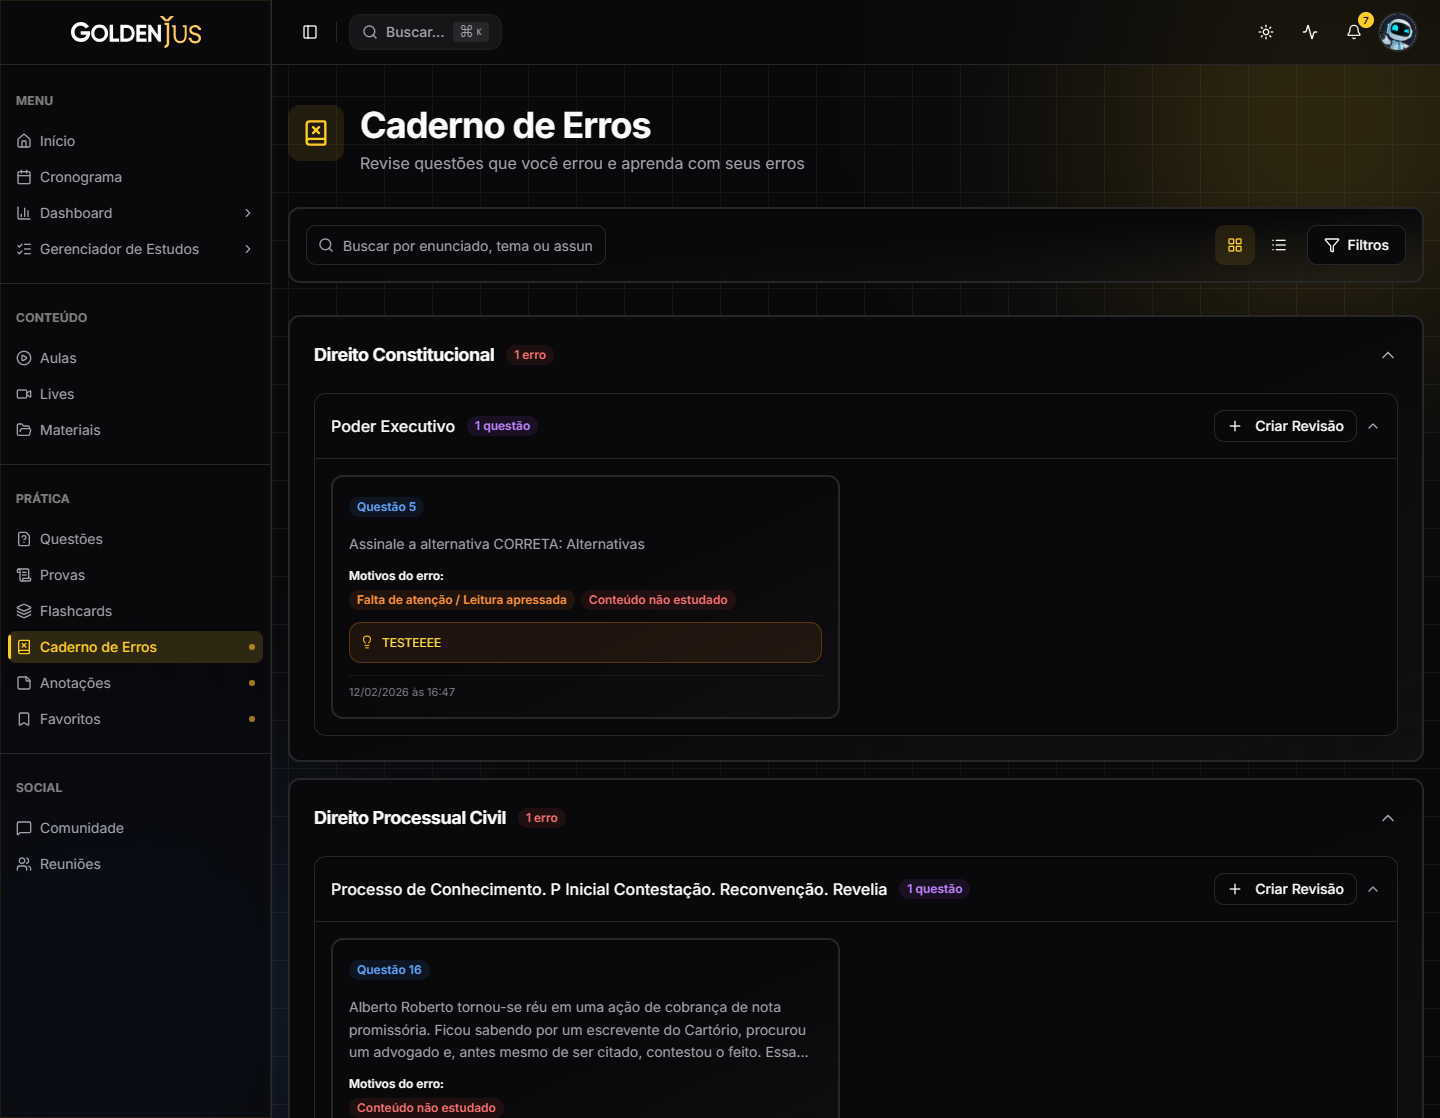Screen dimensions: 1440x1118
Task: Select Caderno de Erros menu item
Action: coord(135,647)
